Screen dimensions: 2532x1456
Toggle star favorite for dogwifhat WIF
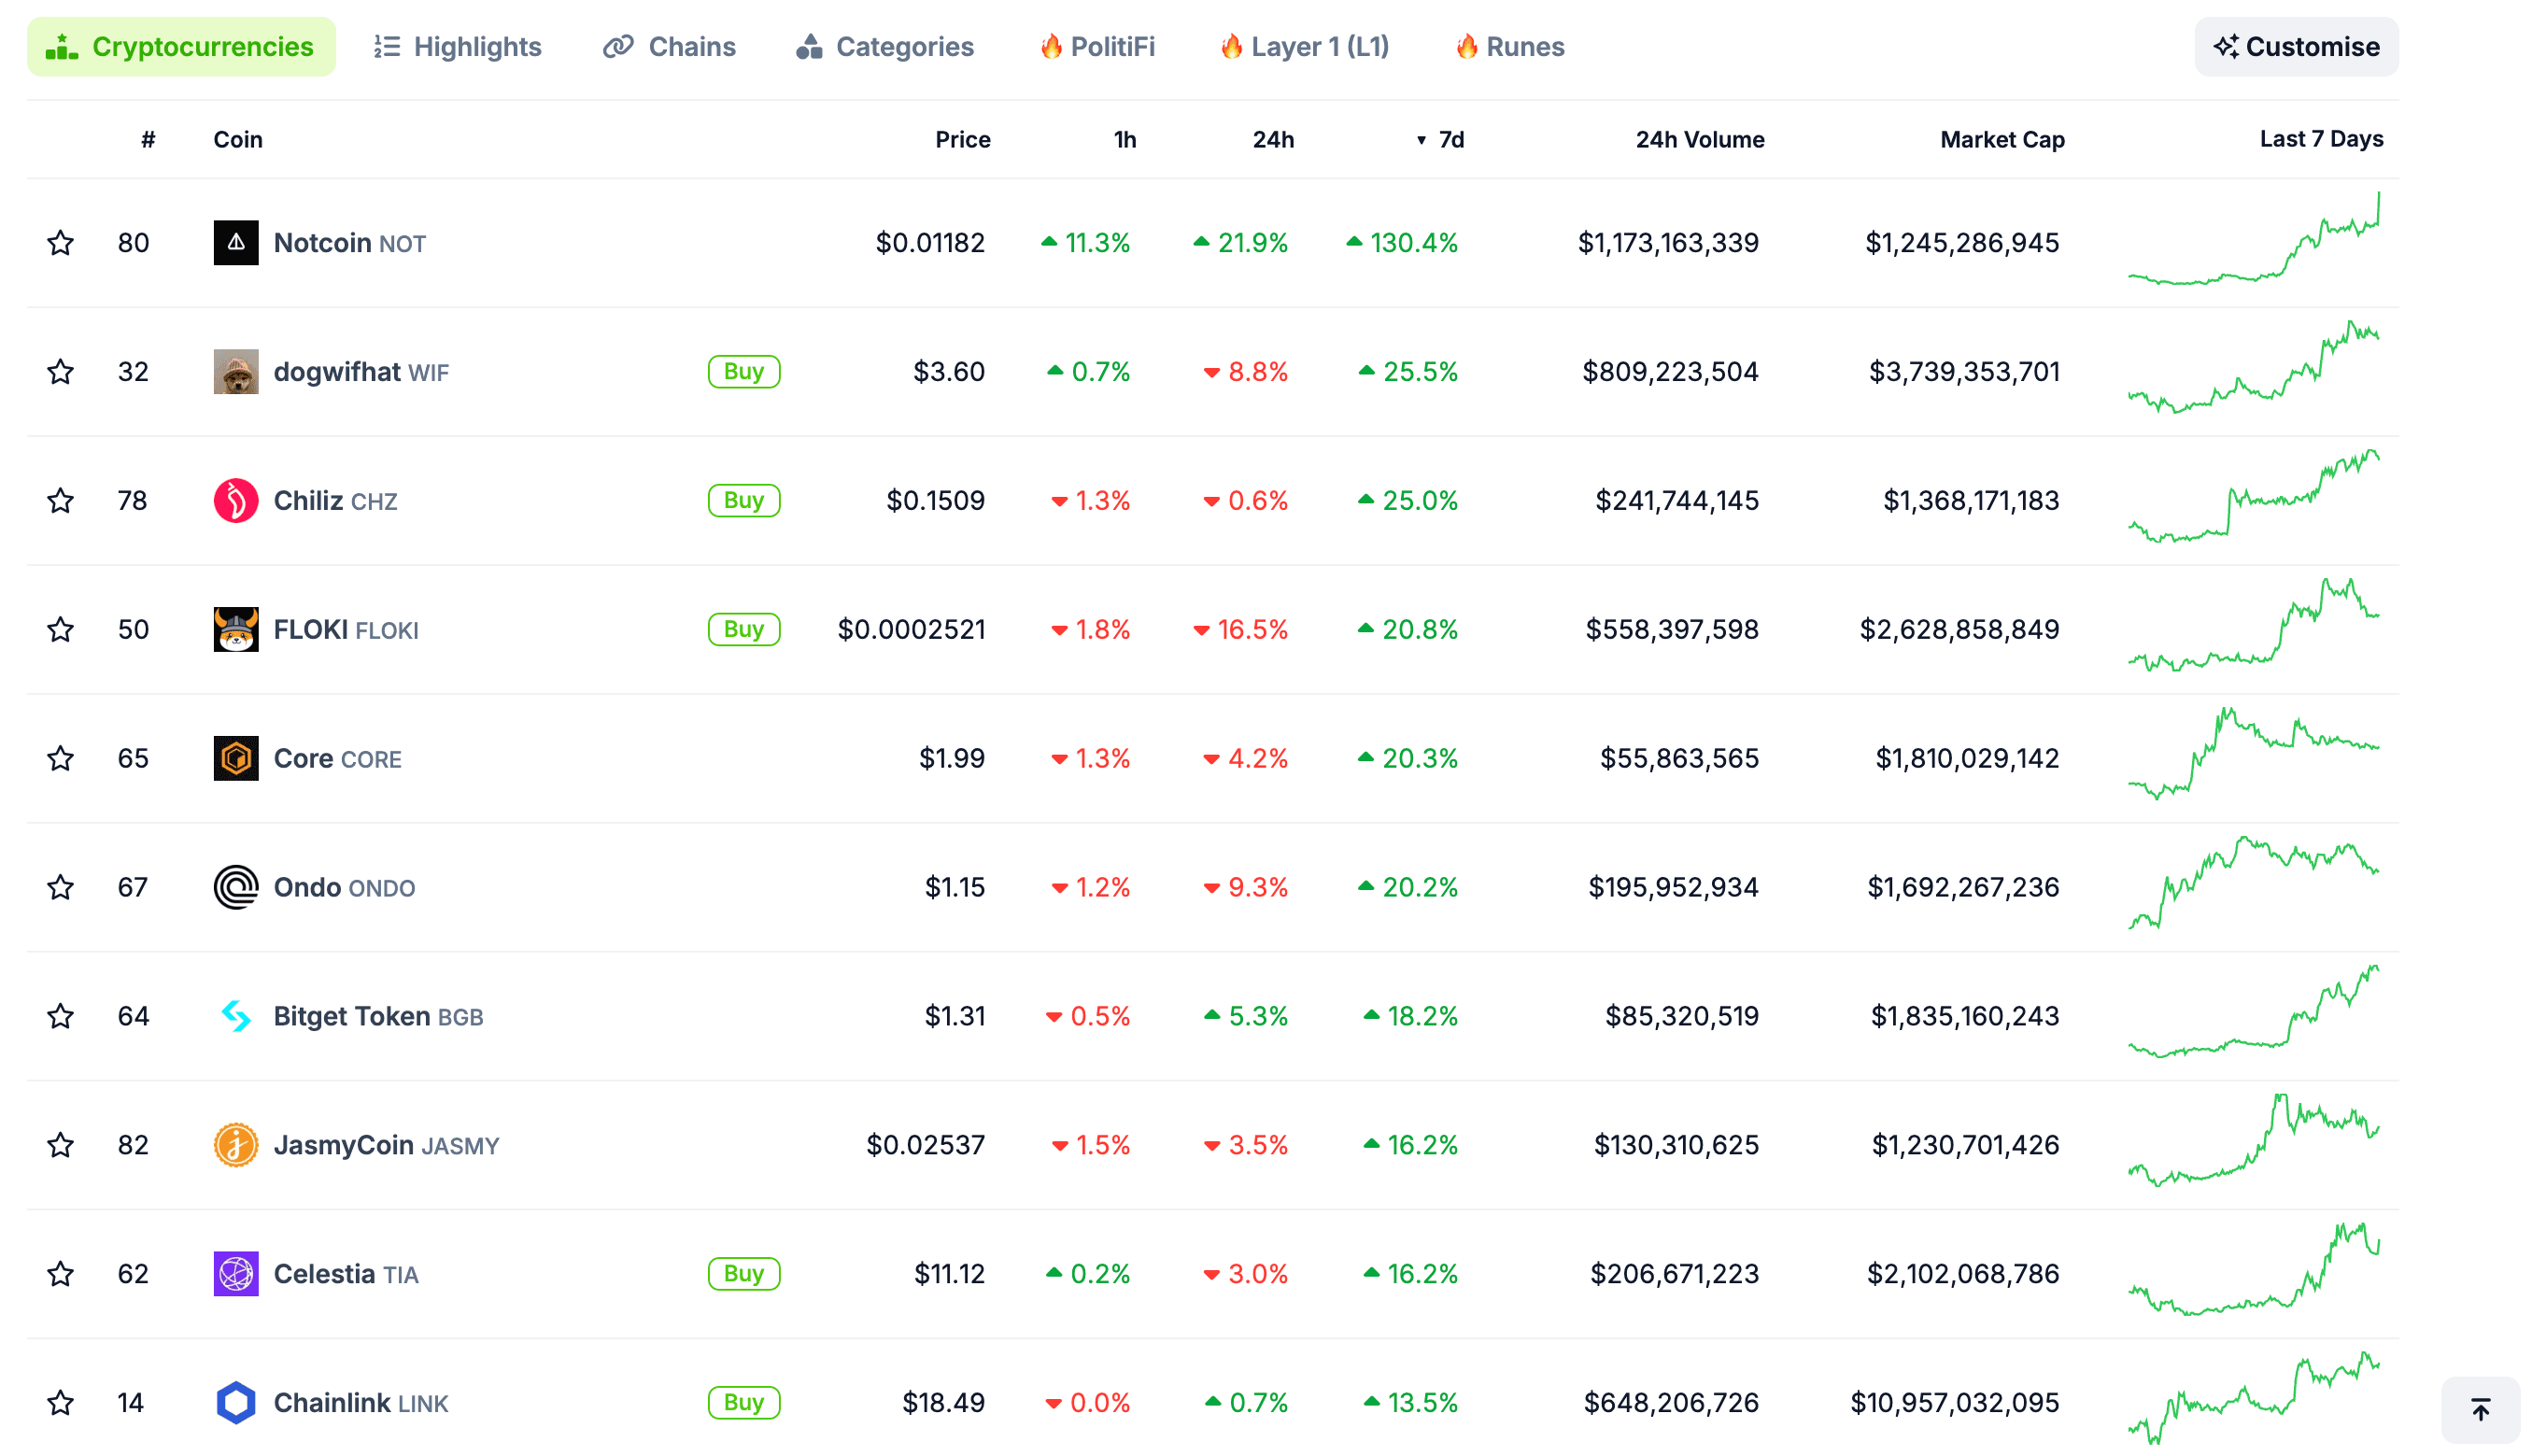[63, 371]
